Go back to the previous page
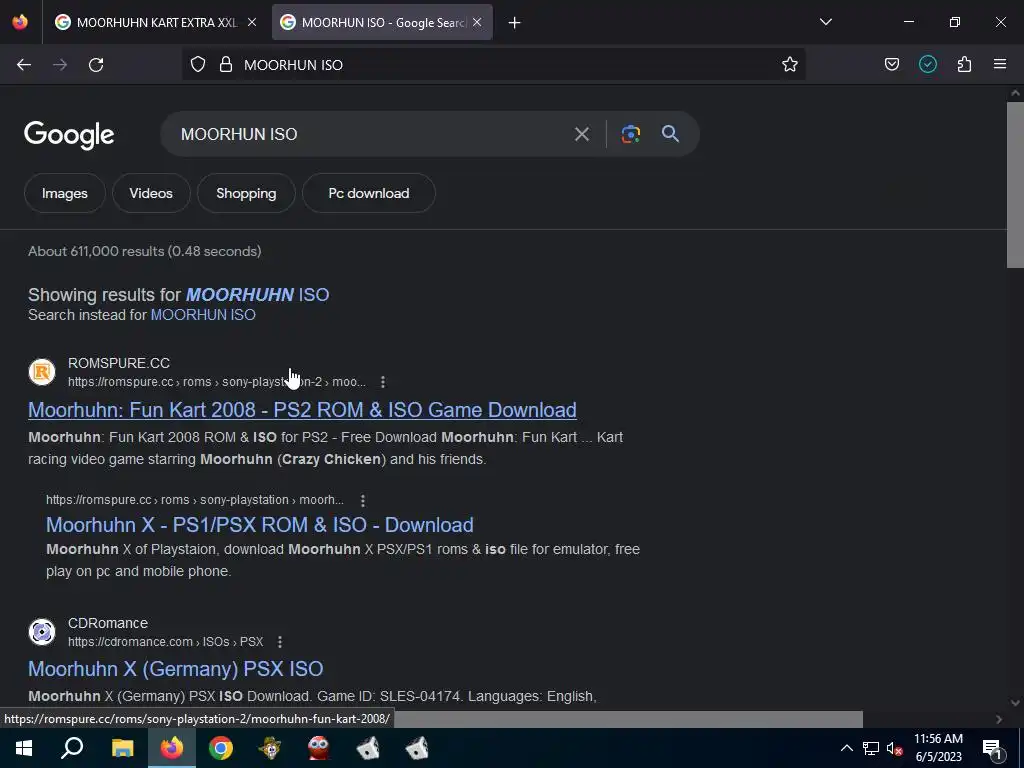 coord(24,65)
